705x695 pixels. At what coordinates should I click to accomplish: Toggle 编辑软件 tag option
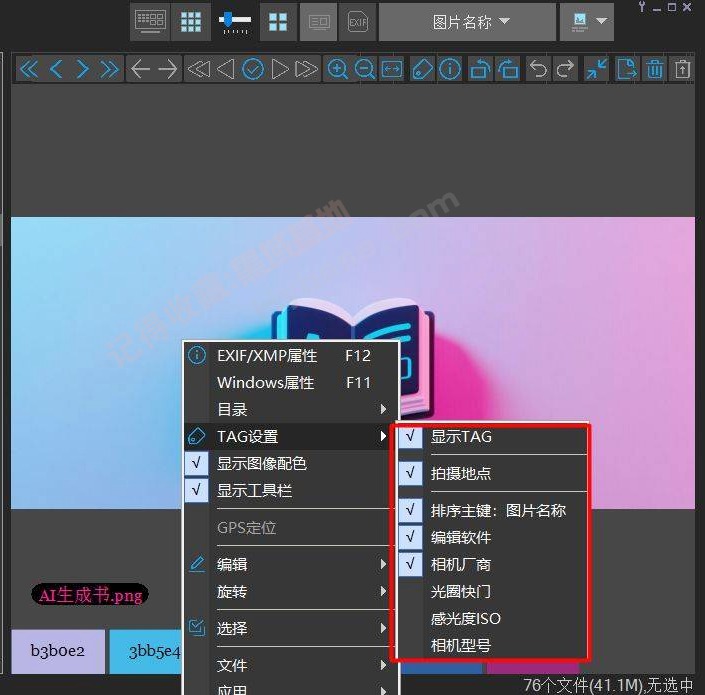[x=492, y=537]
